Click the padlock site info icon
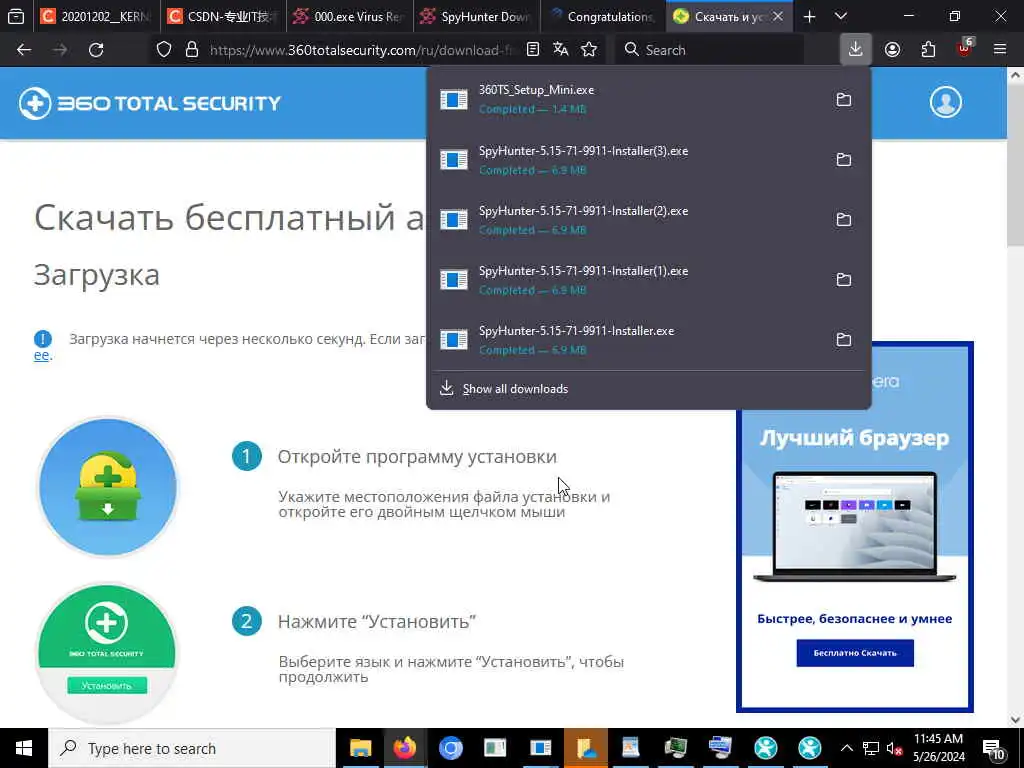Viewport: 1024px width, 768px height. pos(191,50)
